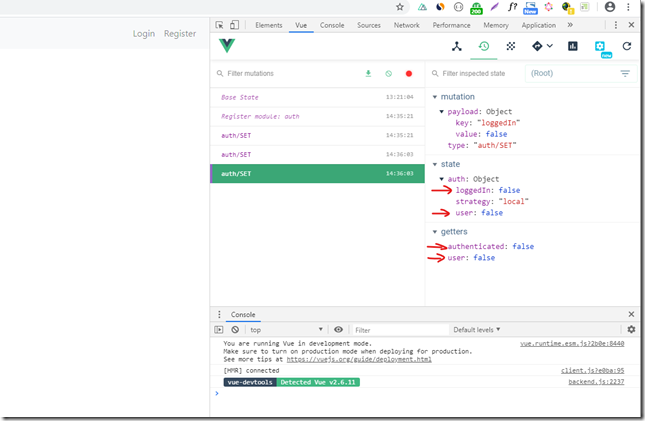This screenshot has width=645, height=421.
Task: Switch to the Console devtools tab
Action: tap(332, 25)
